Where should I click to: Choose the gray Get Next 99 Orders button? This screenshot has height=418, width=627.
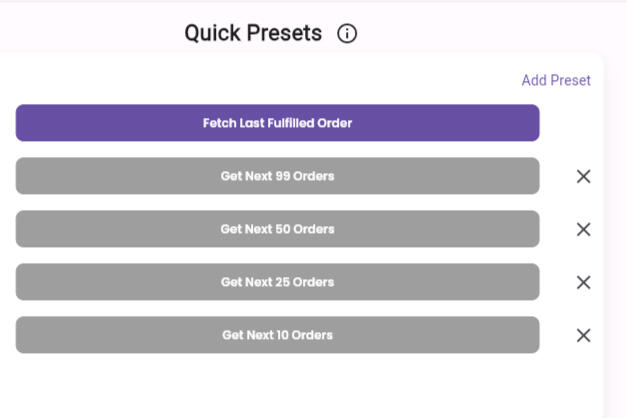pyautogui.click(x=277, y=176)
